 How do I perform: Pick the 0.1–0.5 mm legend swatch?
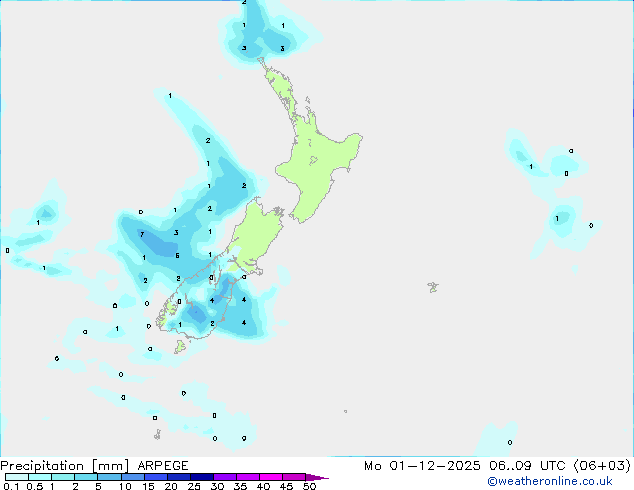17,477
